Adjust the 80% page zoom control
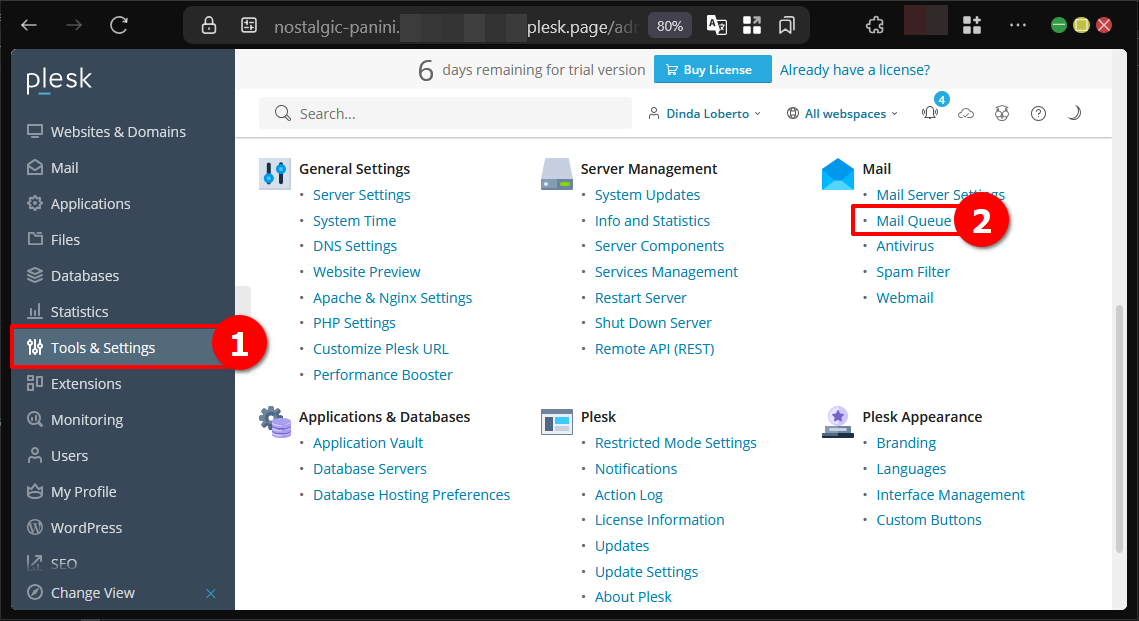This screenshot has width=1139, height=621. 669,25
